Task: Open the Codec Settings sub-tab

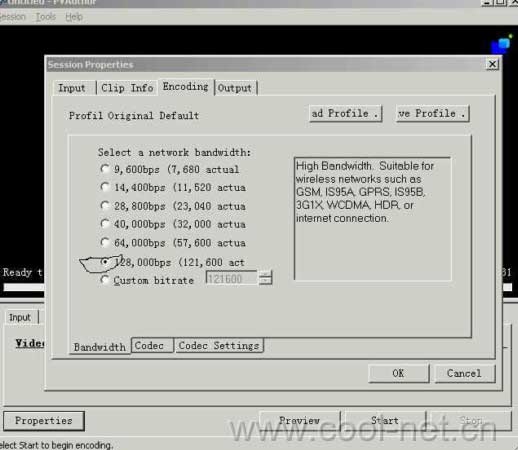Action: [219, 346]
